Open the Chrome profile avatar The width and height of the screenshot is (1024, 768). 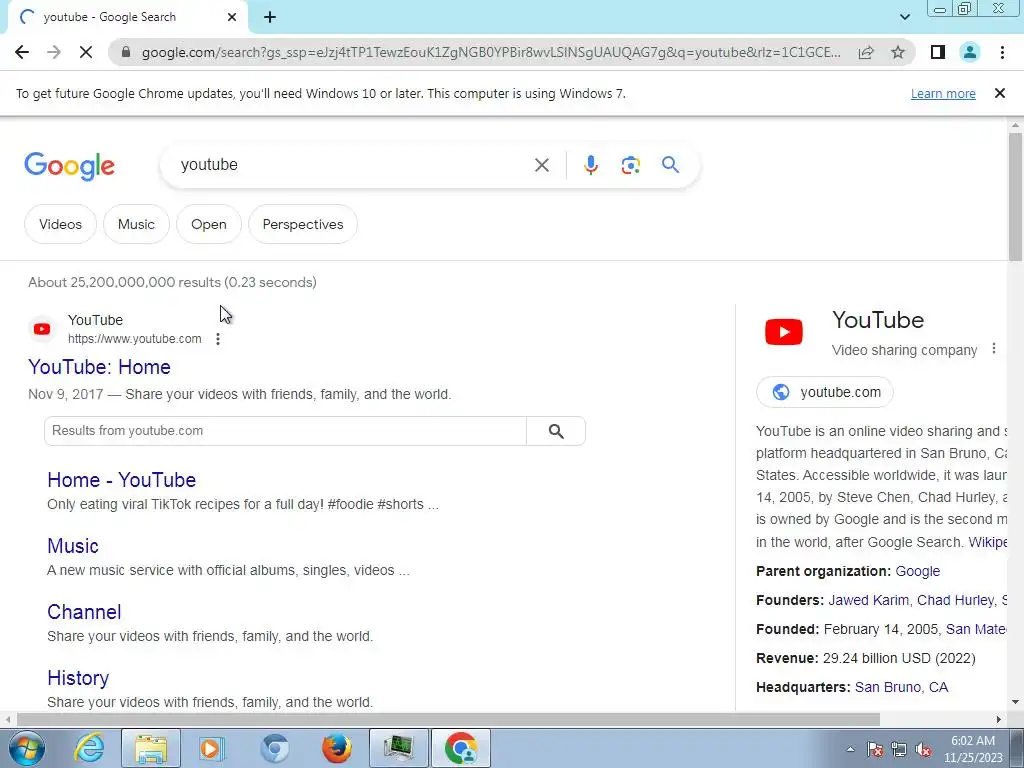[x=970, y=52]
